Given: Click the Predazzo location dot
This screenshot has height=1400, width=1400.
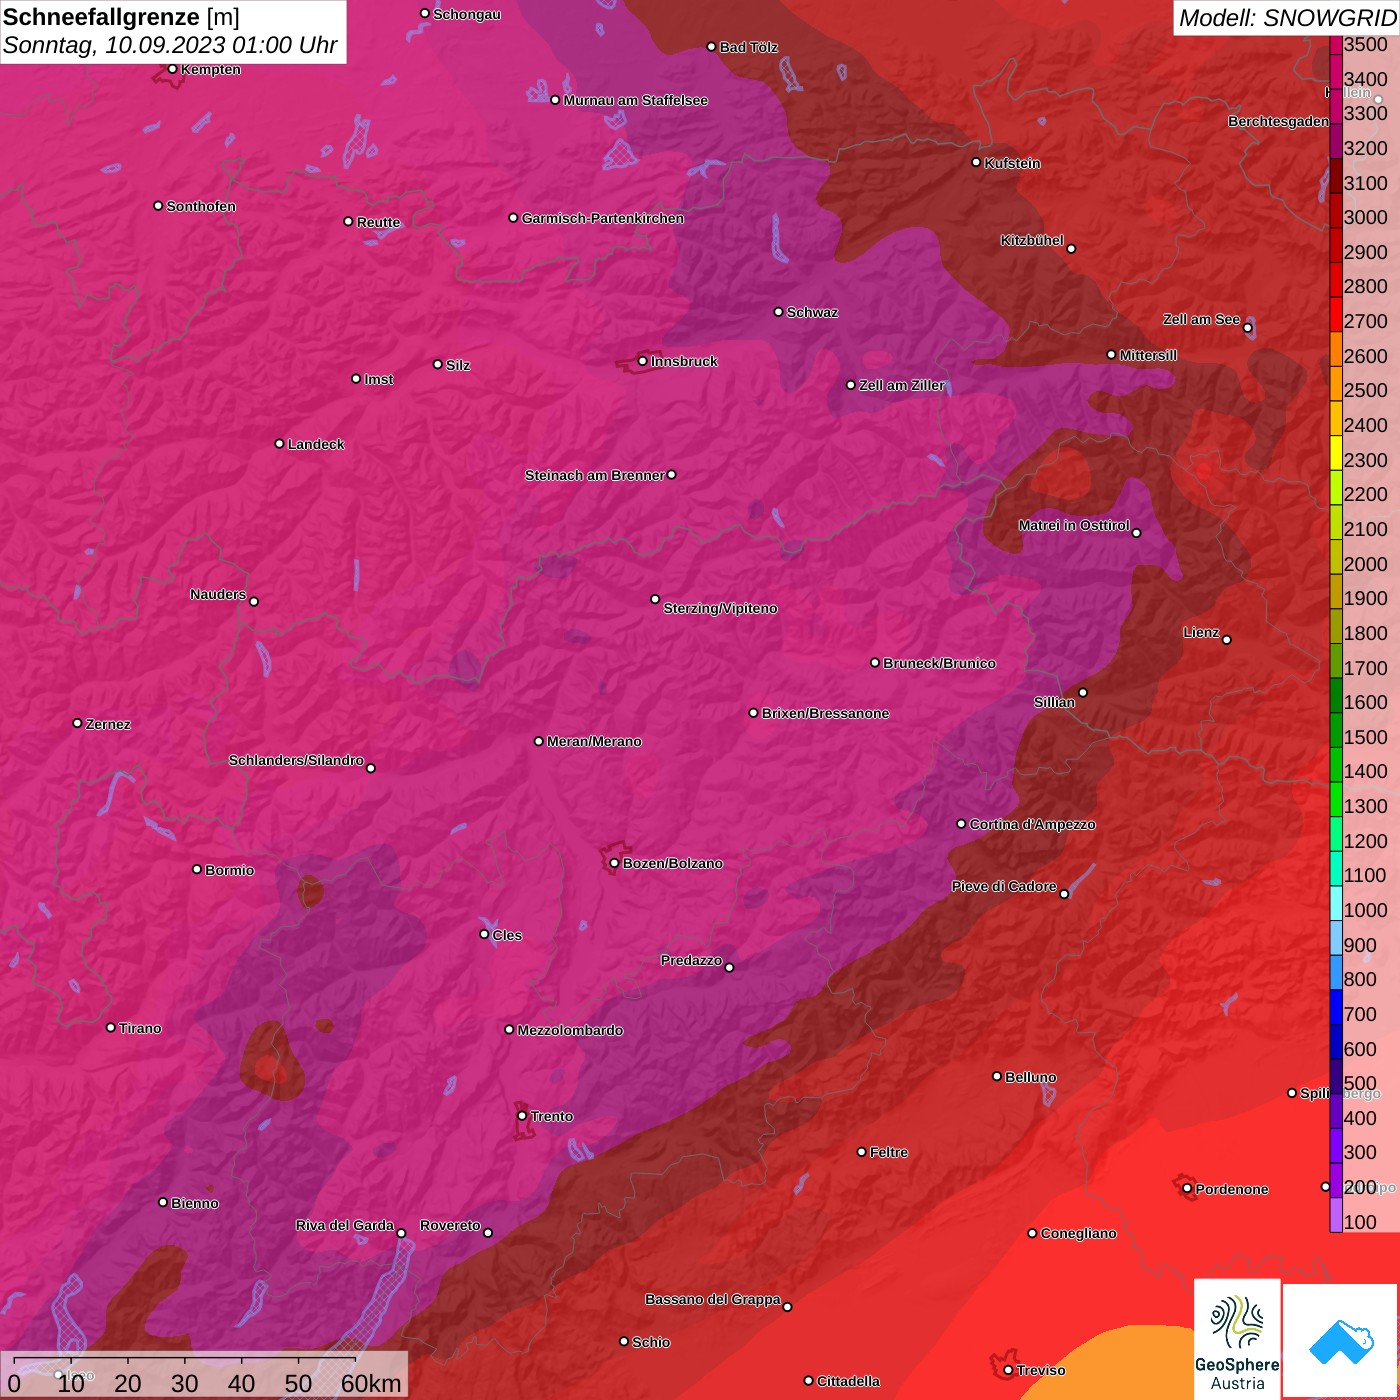Looking at the screenshot, I should point(729,967).
